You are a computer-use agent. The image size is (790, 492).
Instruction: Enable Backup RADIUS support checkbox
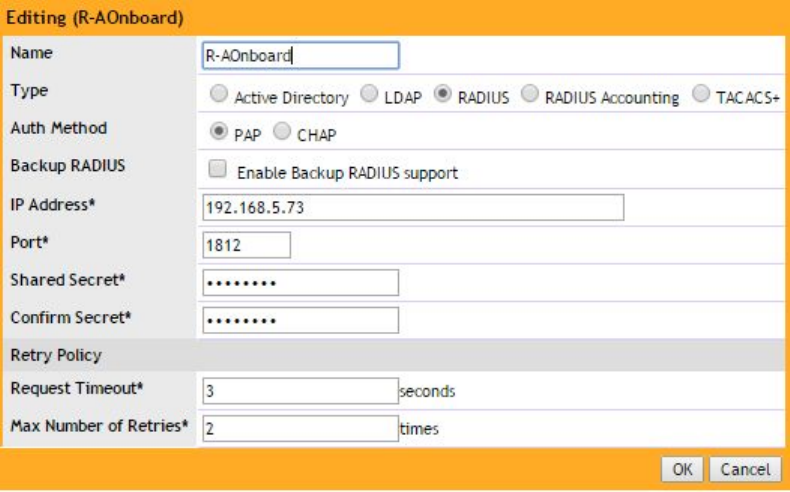(217, 169)
